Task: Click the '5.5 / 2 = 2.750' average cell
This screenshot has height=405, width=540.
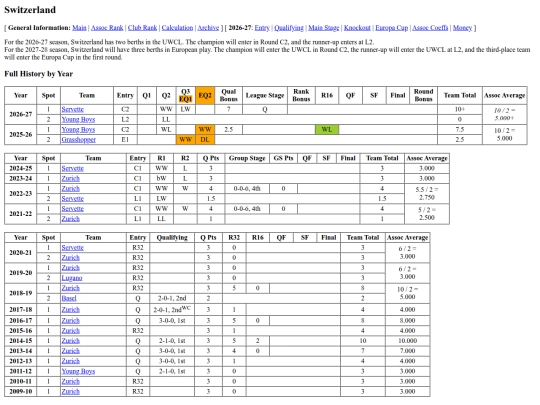Action: tap(427, 194)
